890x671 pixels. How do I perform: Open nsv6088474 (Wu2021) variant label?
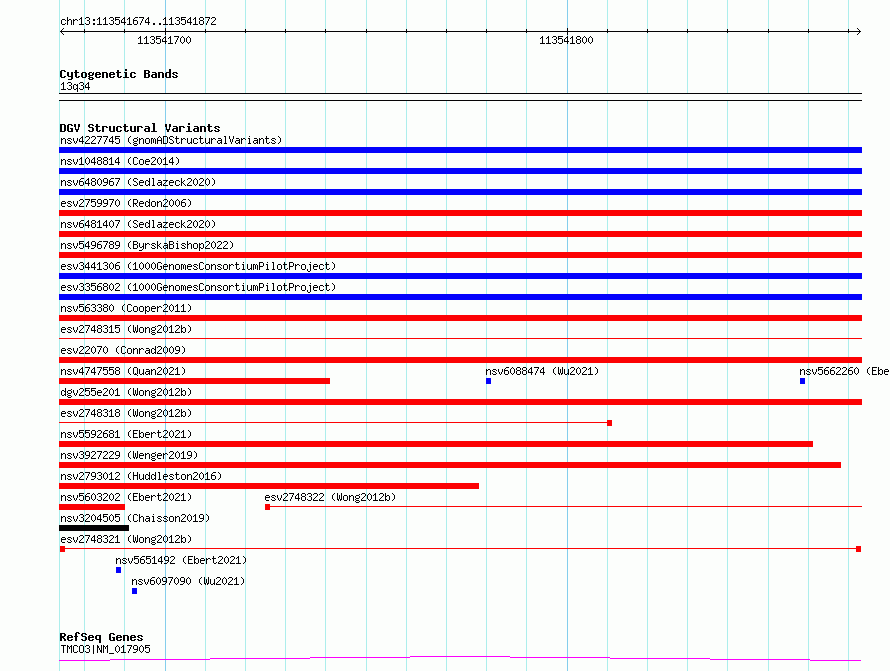(542, 371)
